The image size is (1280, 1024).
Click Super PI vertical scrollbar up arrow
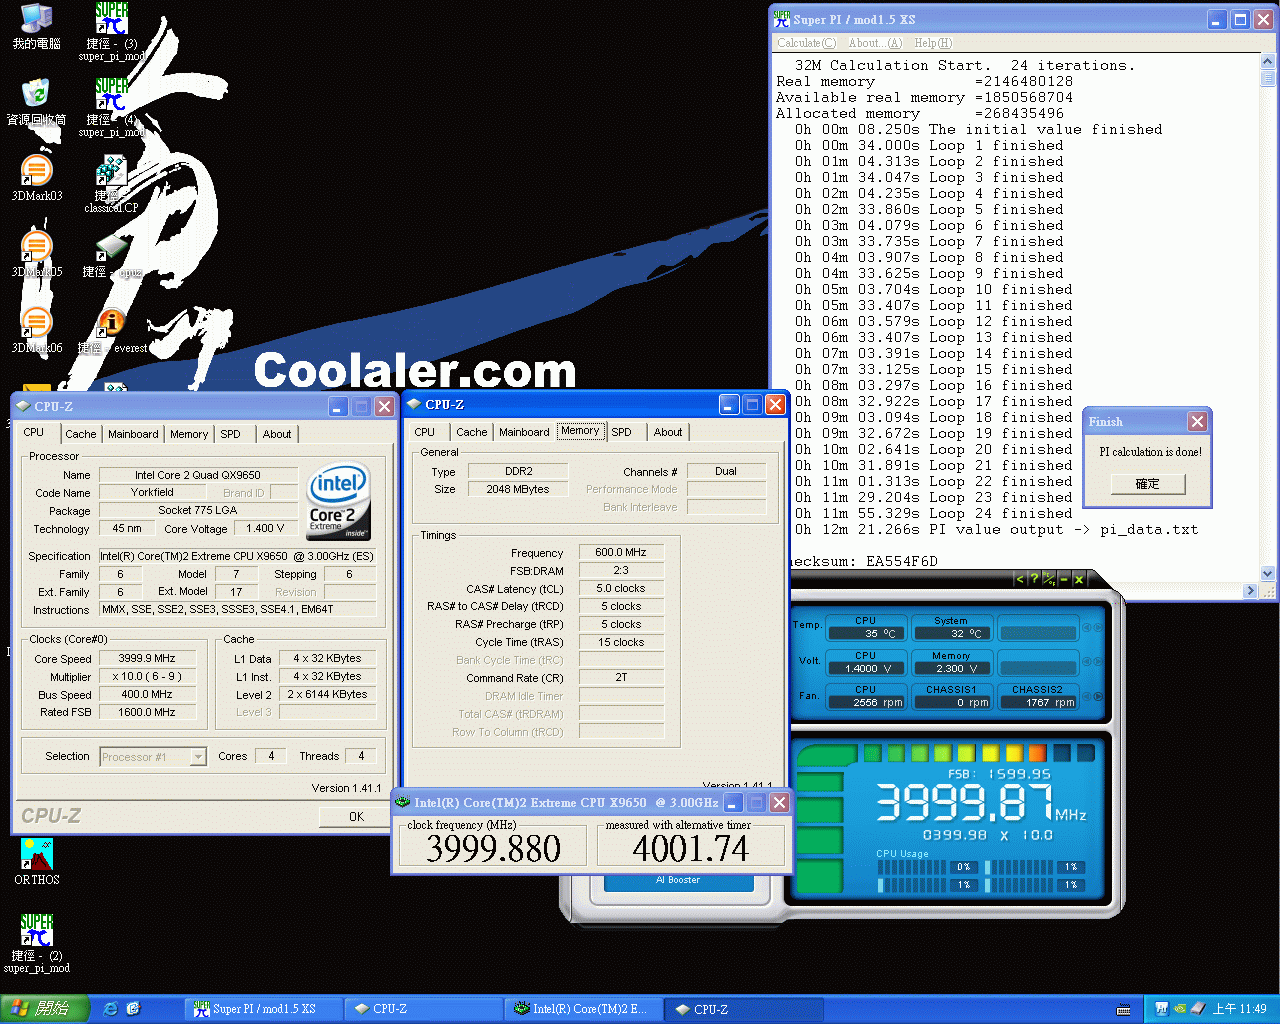tap(1268, 60)
